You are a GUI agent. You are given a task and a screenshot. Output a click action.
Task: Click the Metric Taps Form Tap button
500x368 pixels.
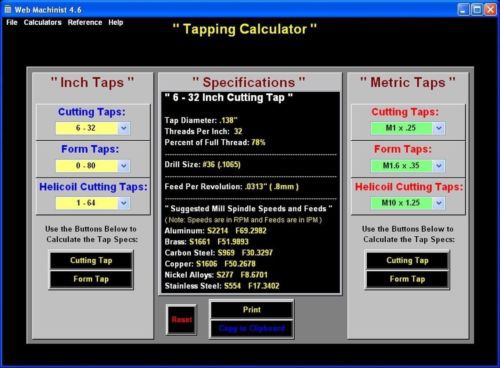[x=407, y=279]
